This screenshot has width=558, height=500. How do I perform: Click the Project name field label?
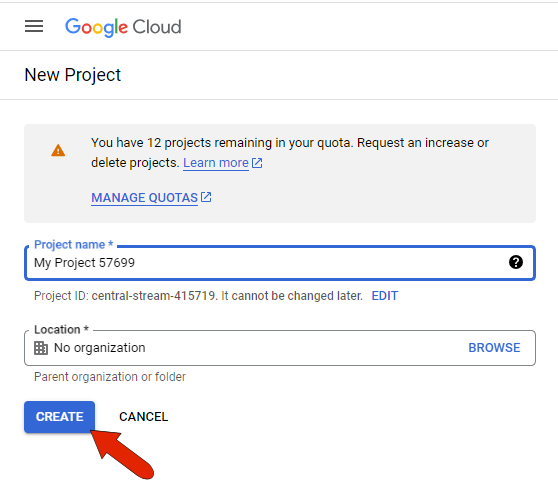pos(73,244)
